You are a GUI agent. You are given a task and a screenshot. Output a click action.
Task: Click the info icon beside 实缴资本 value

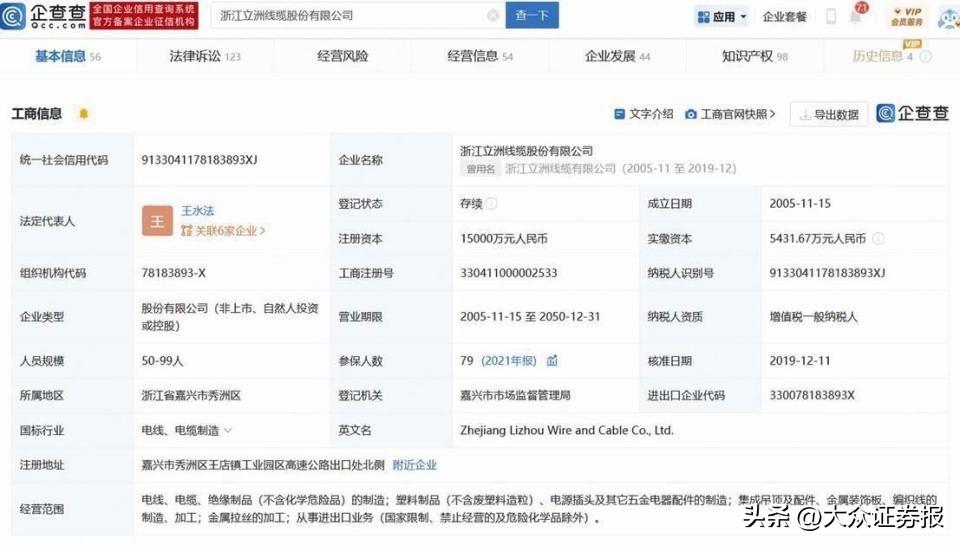click(x=879, y=238)
